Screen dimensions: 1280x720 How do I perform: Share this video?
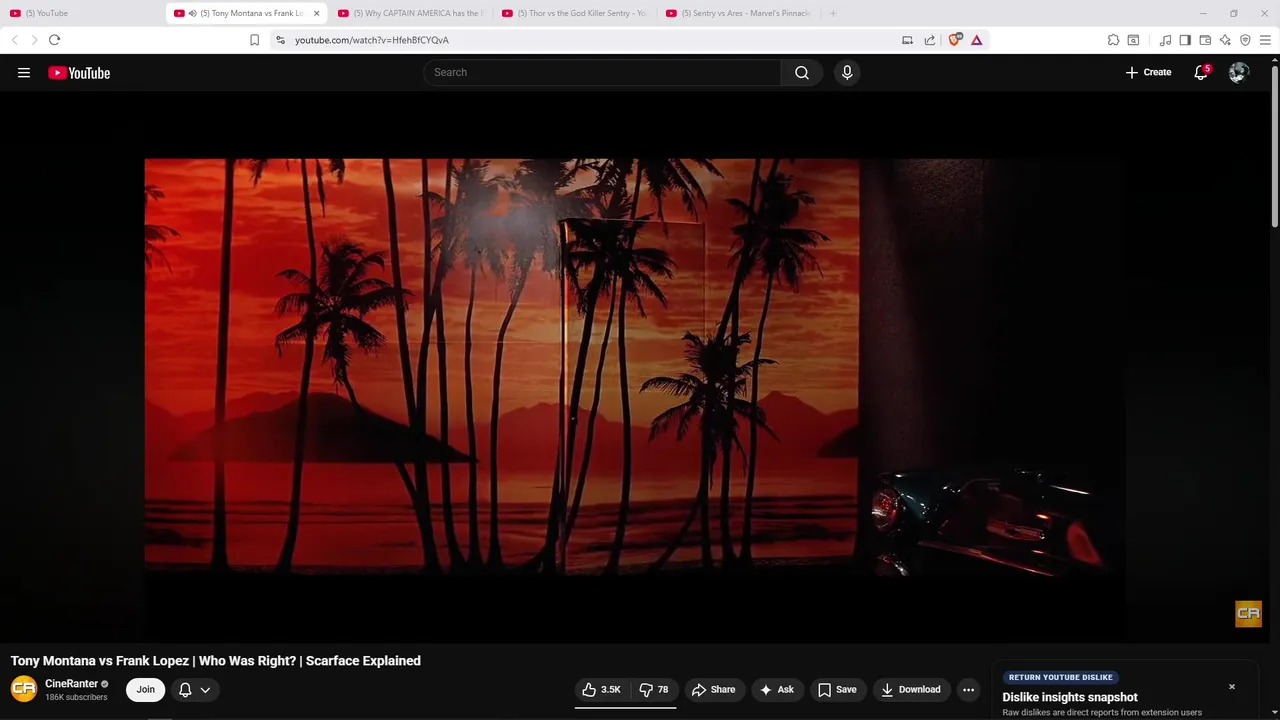tap(713, 689)
